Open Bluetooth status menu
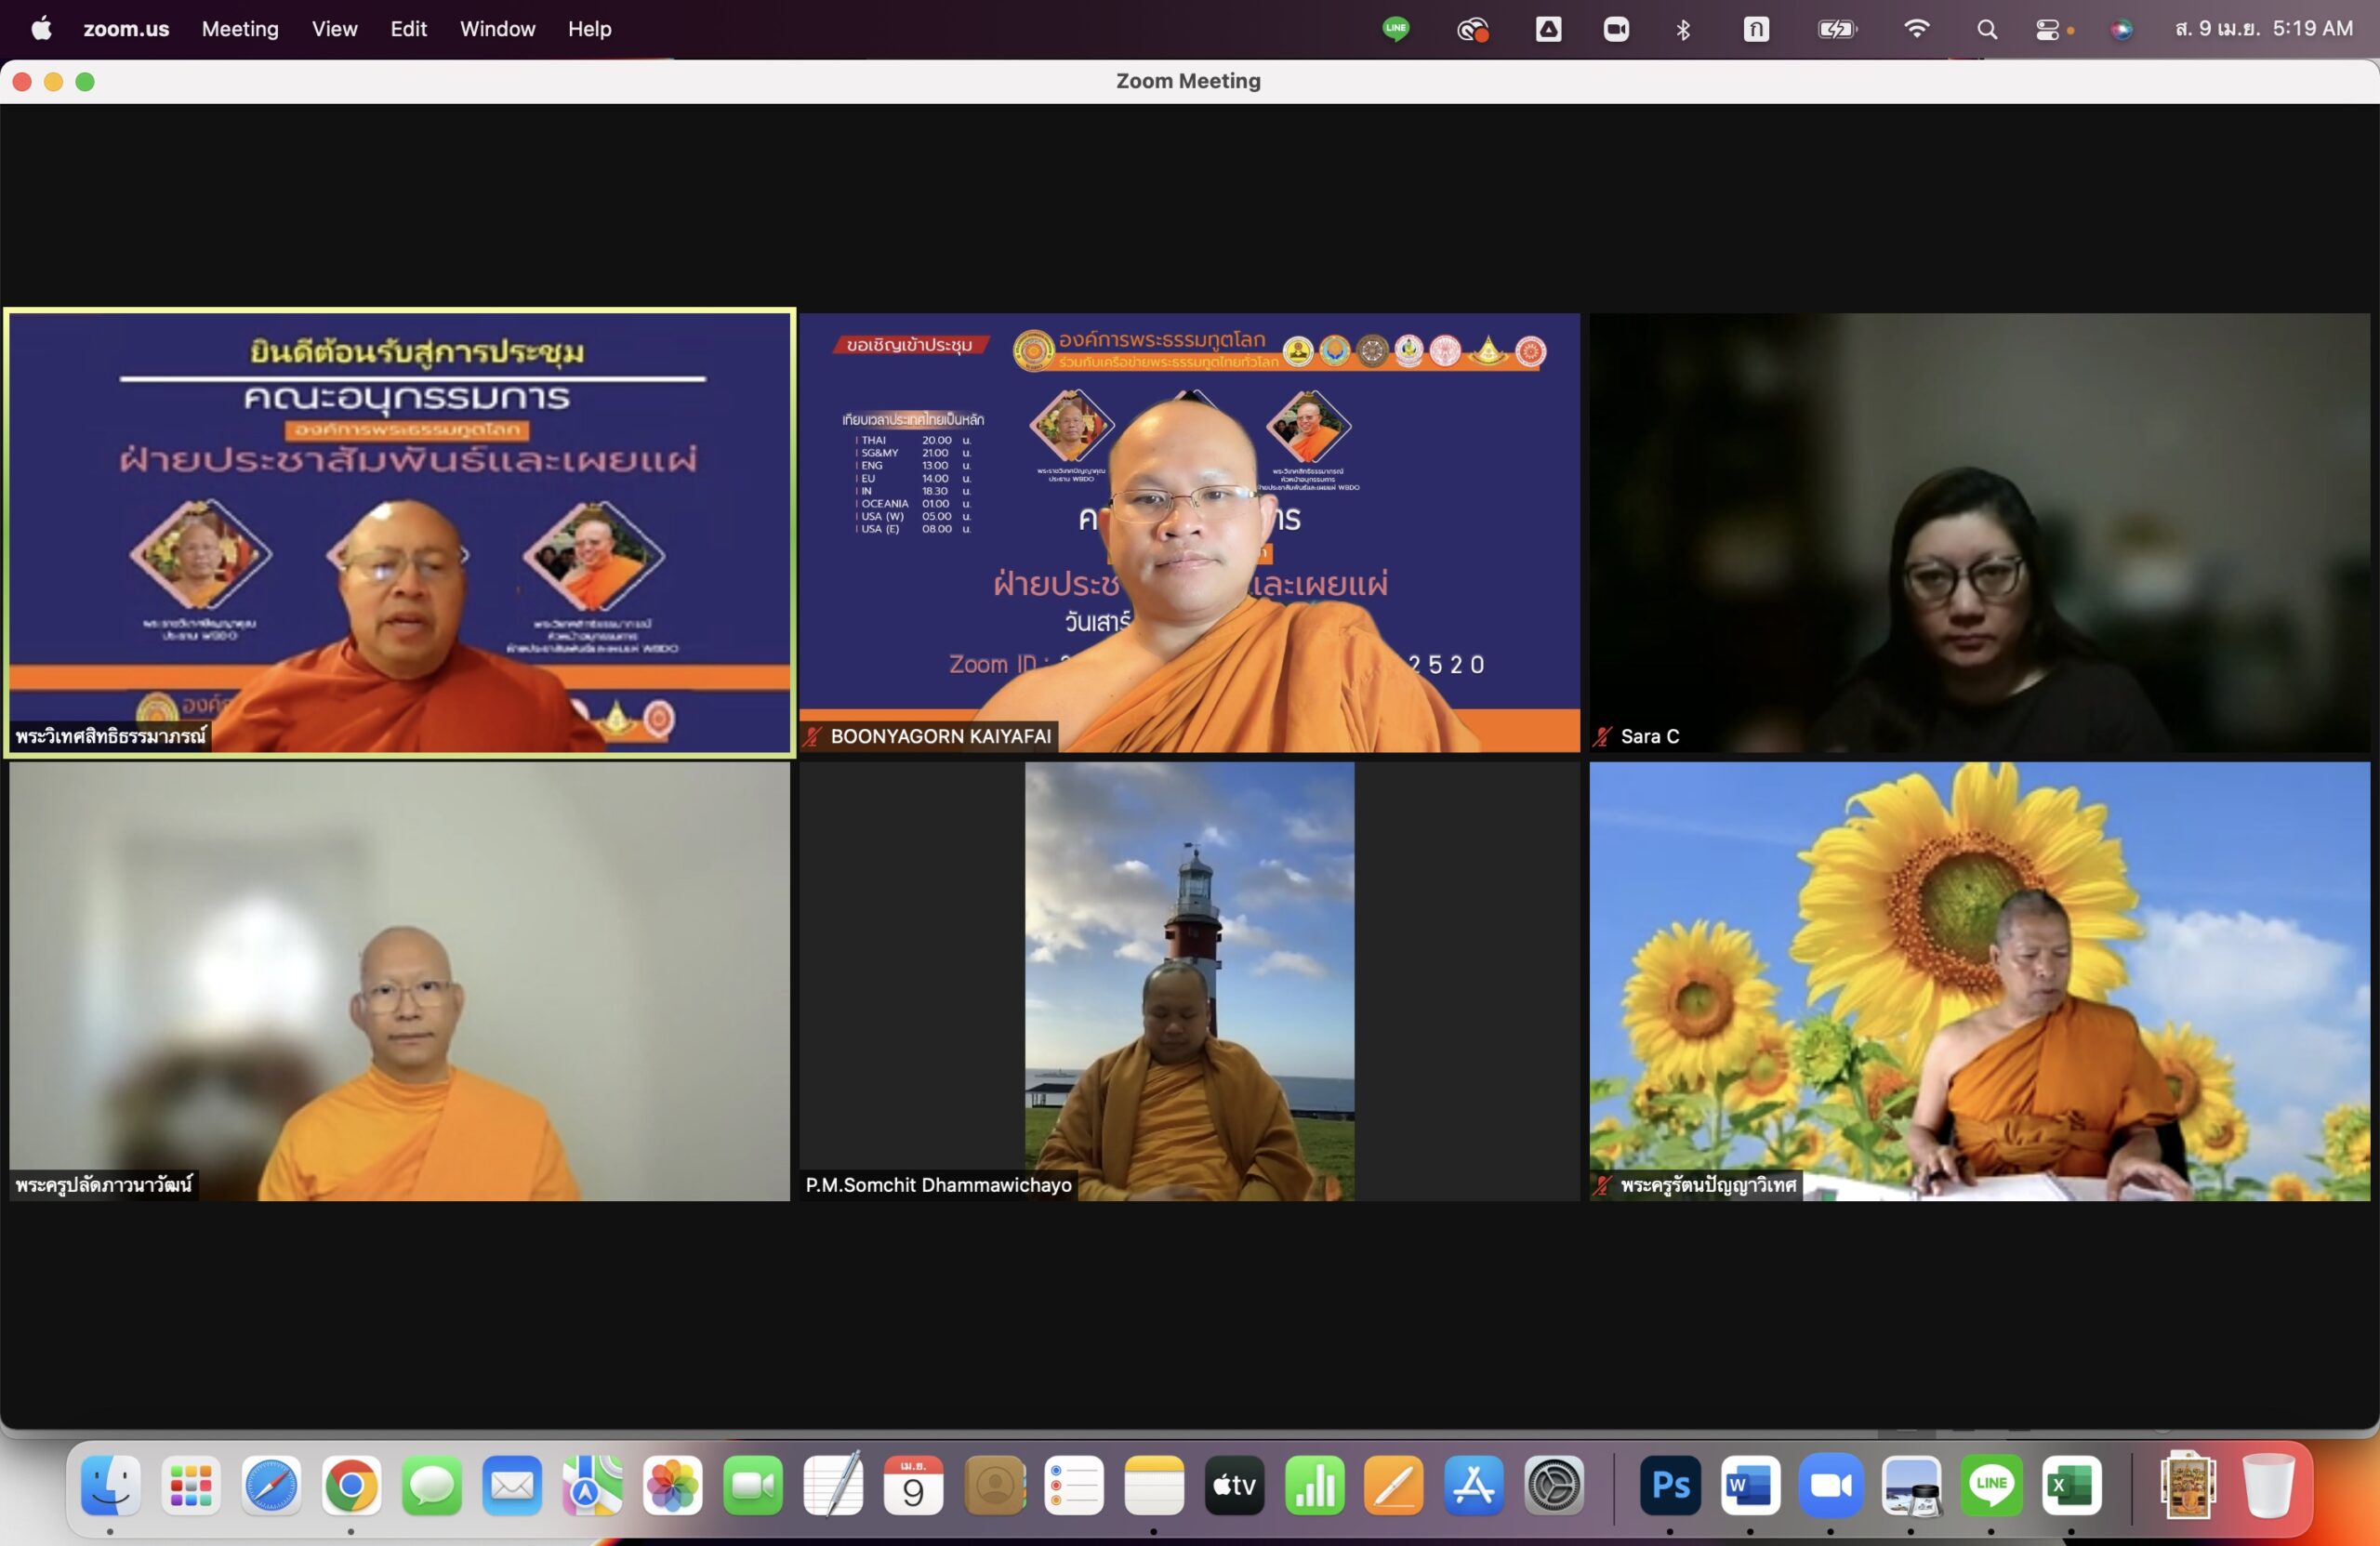Image resolution: width=2380 pixels, height=1546 pixels. (1683, 29)
